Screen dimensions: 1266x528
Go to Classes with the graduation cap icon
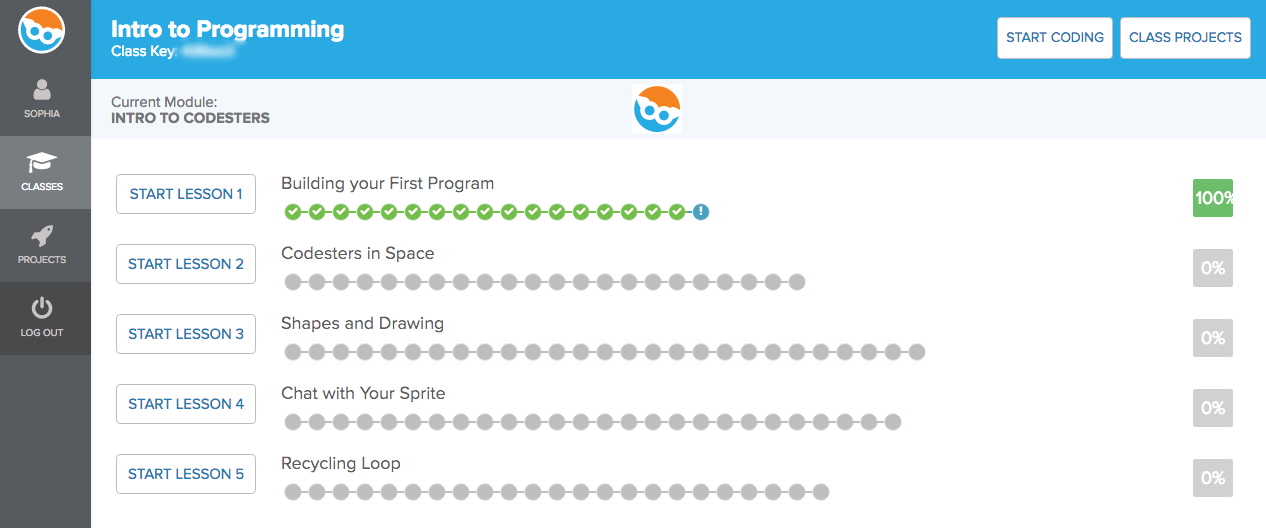click(x=42, y=163)
